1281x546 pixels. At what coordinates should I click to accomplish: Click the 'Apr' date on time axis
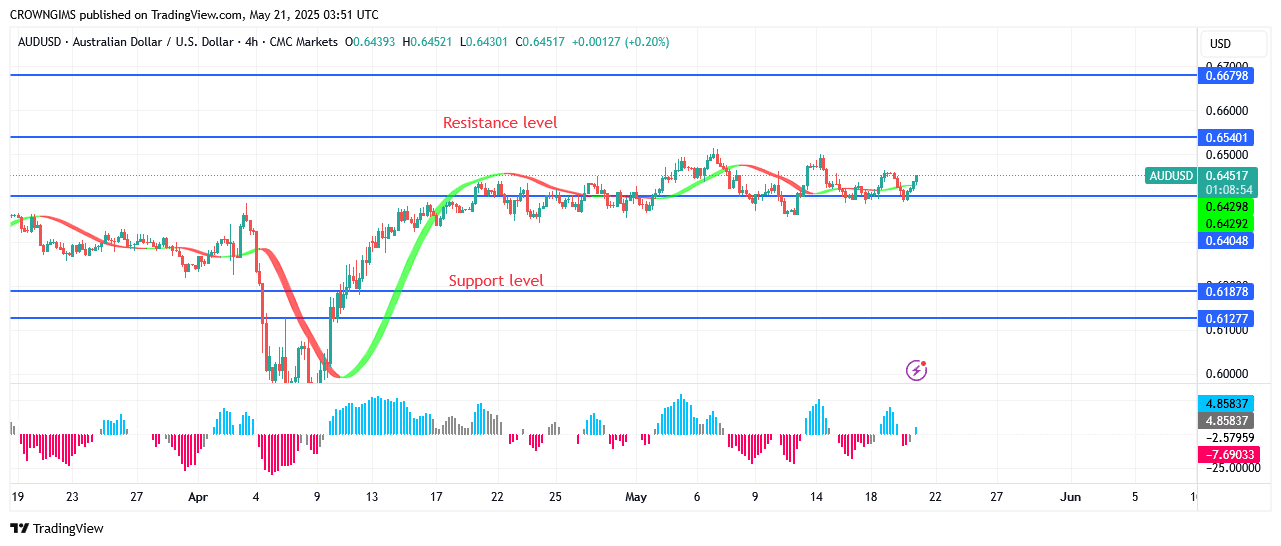tap(198, 496)
